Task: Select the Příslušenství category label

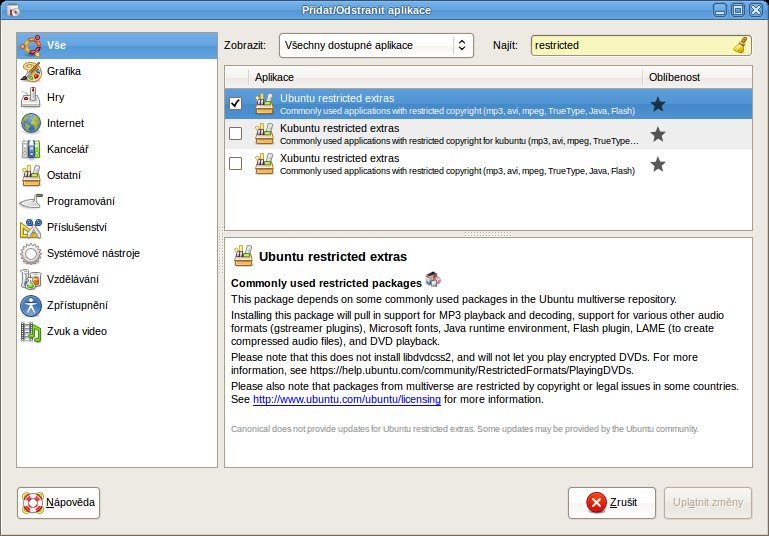Action: (77, 228)
